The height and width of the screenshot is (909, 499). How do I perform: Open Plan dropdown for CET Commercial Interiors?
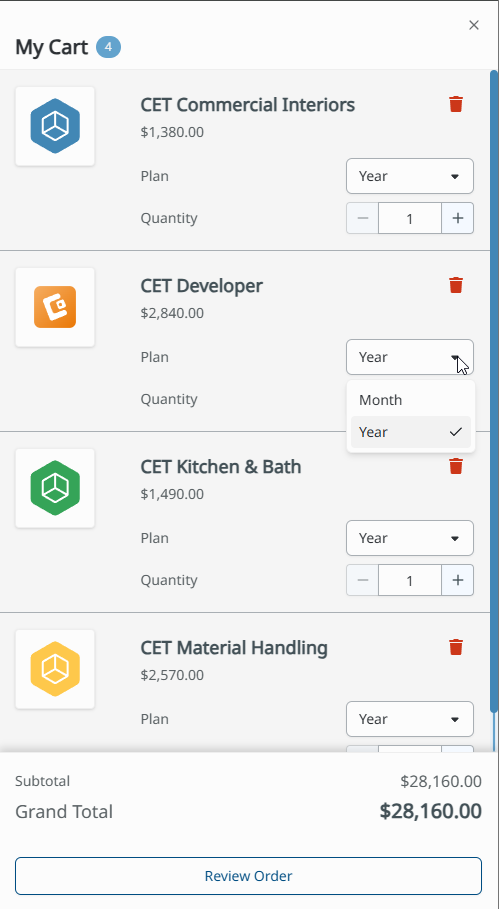point(410,176)
